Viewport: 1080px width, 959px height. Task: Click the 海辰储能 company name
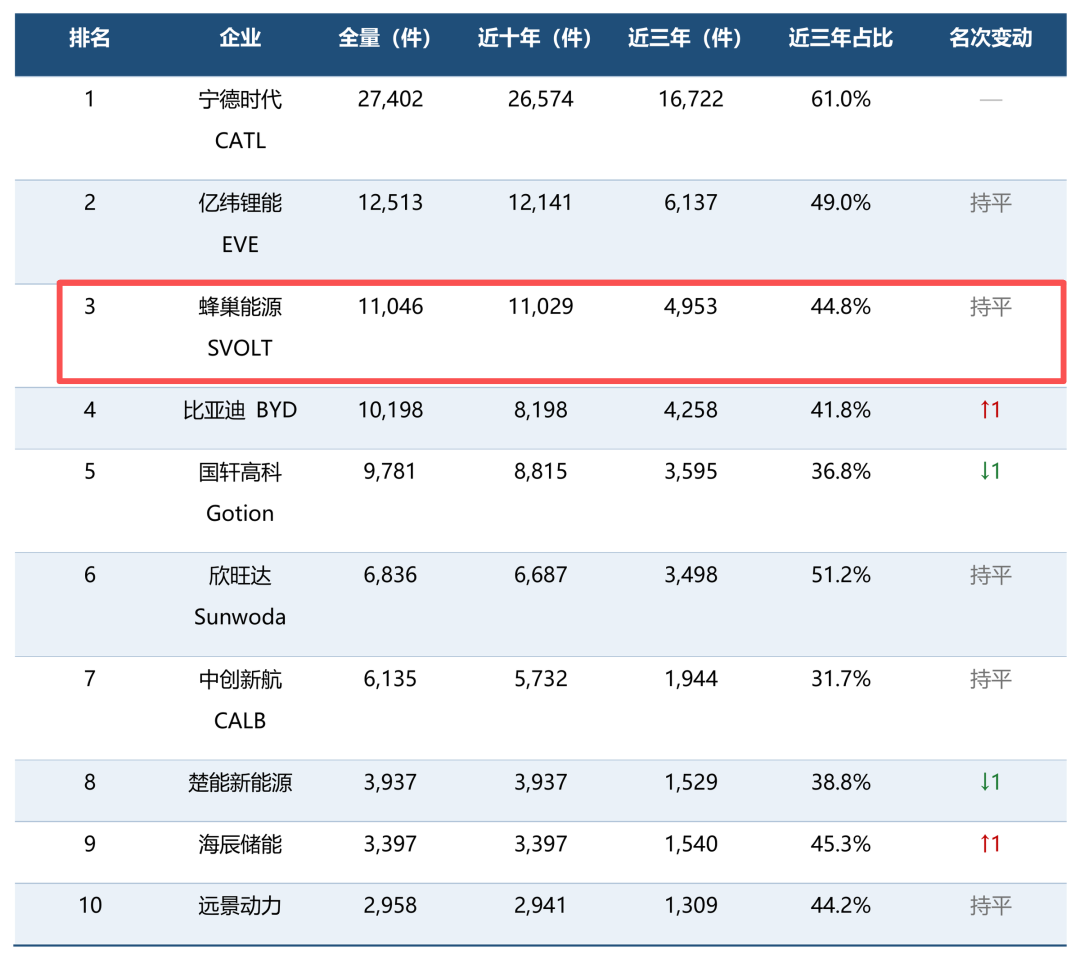pos(240,845)
